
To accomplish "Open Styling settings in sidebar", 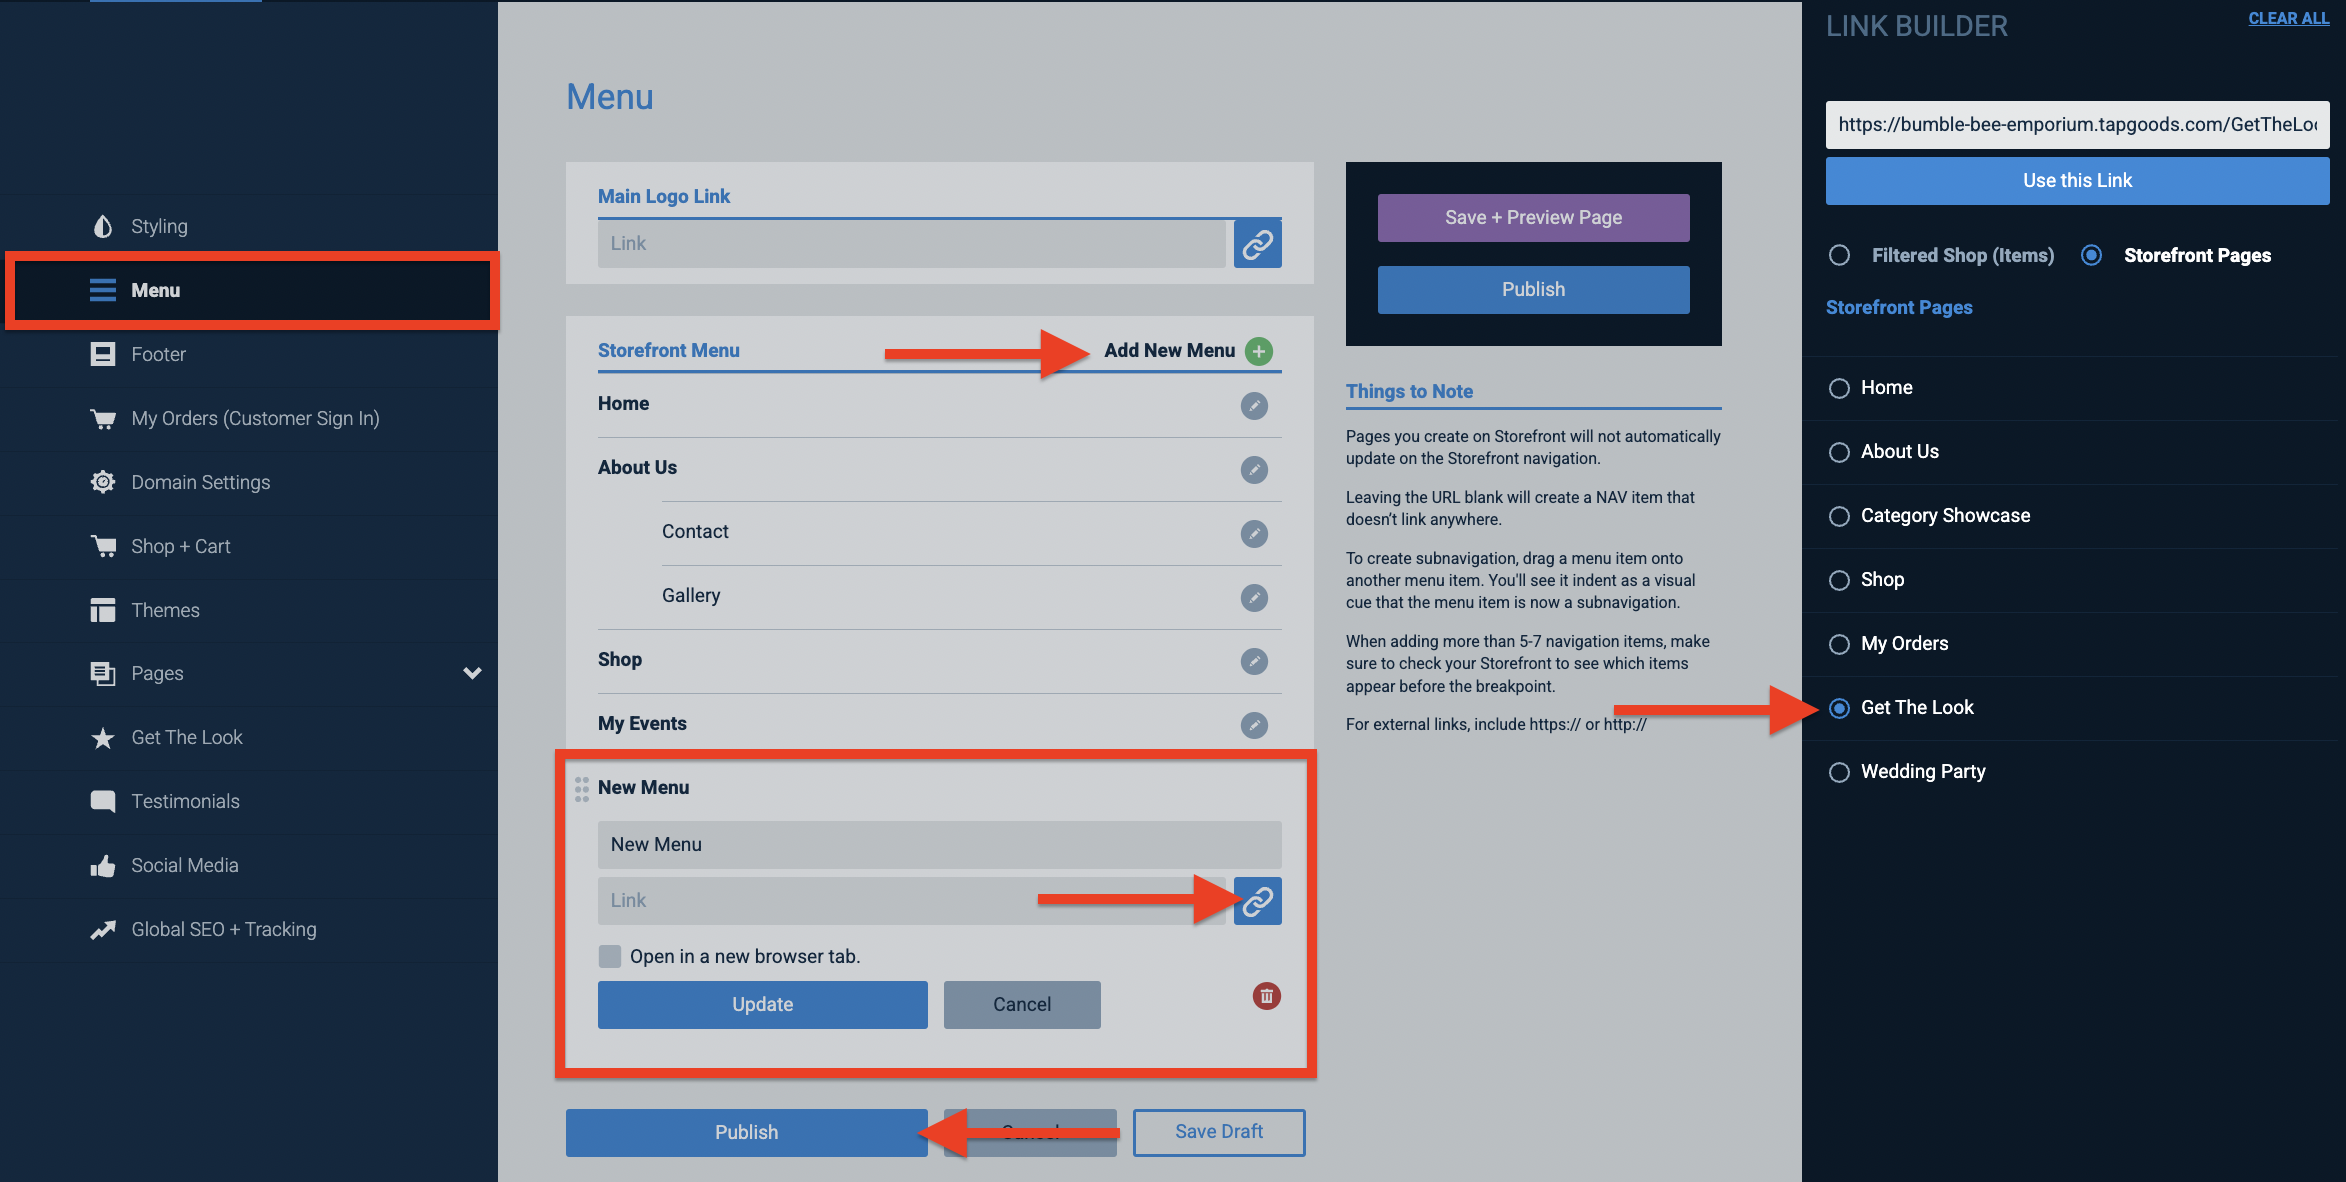I will [x=249, y=226].
